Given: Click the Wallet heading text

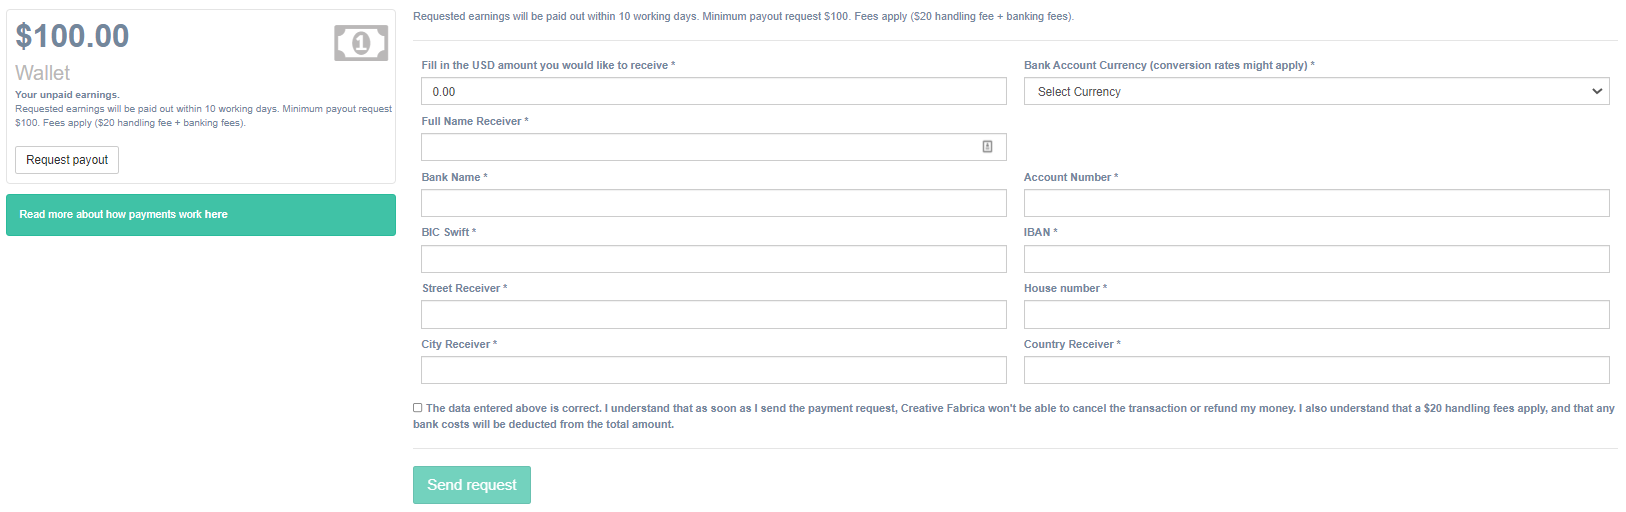Looking at the screenshot, I should pyautogui.click(x=42, y=73).
